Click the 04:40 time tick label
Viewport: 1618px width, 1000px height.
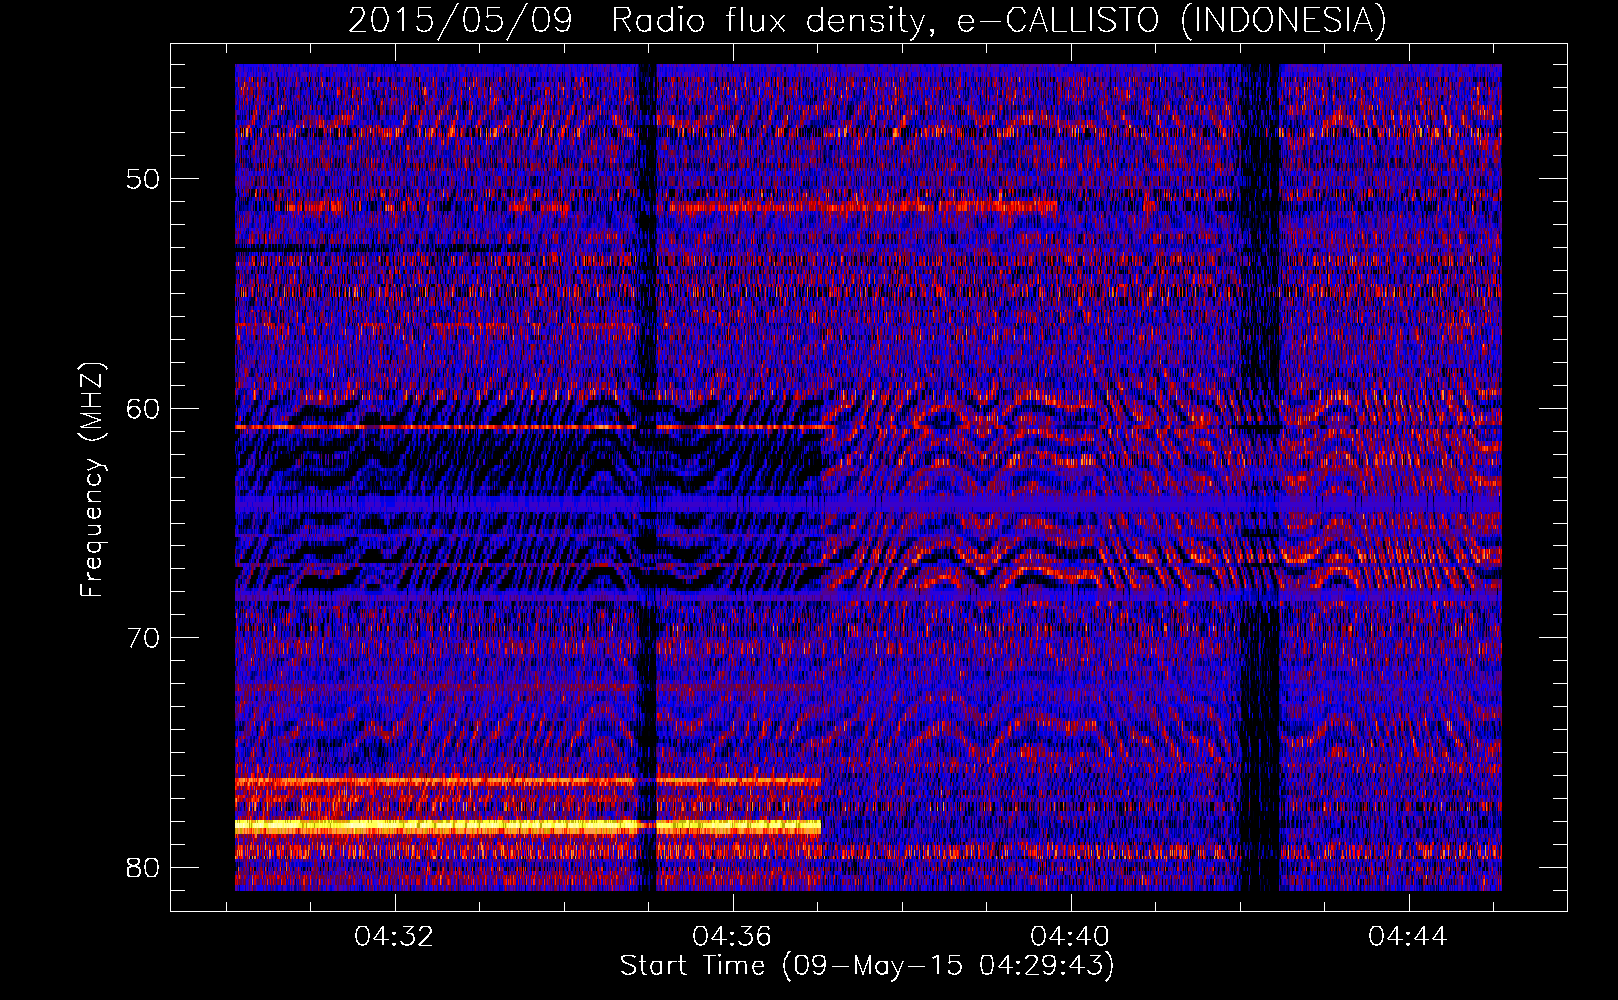[1070, 936]
